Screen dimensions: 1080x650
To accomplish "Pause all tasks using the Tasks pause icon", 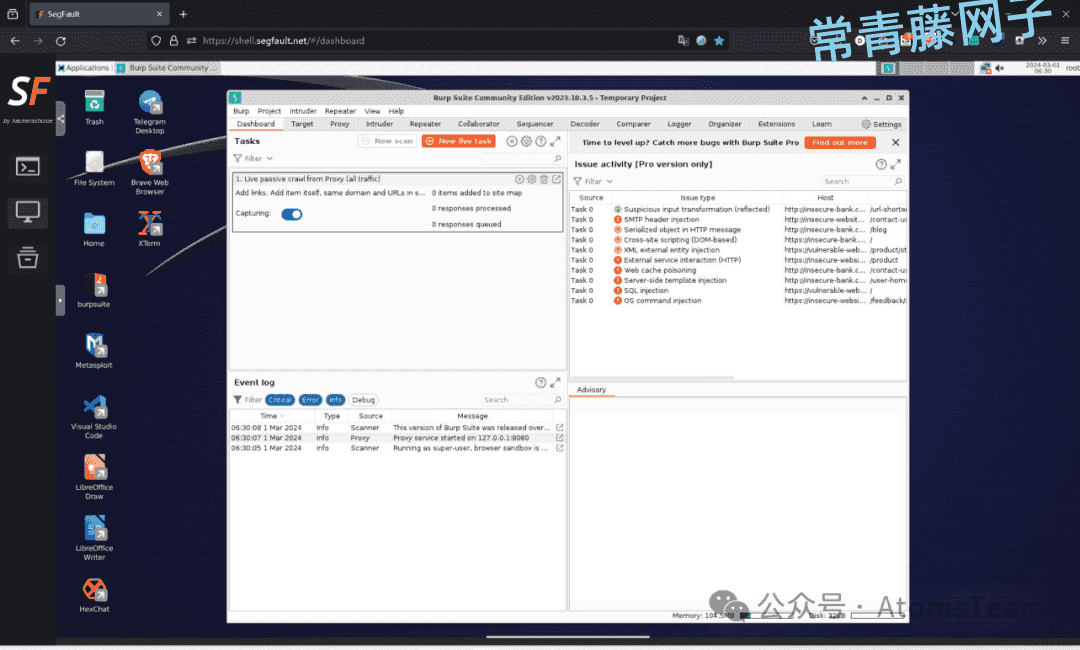I will pos(512,141).
